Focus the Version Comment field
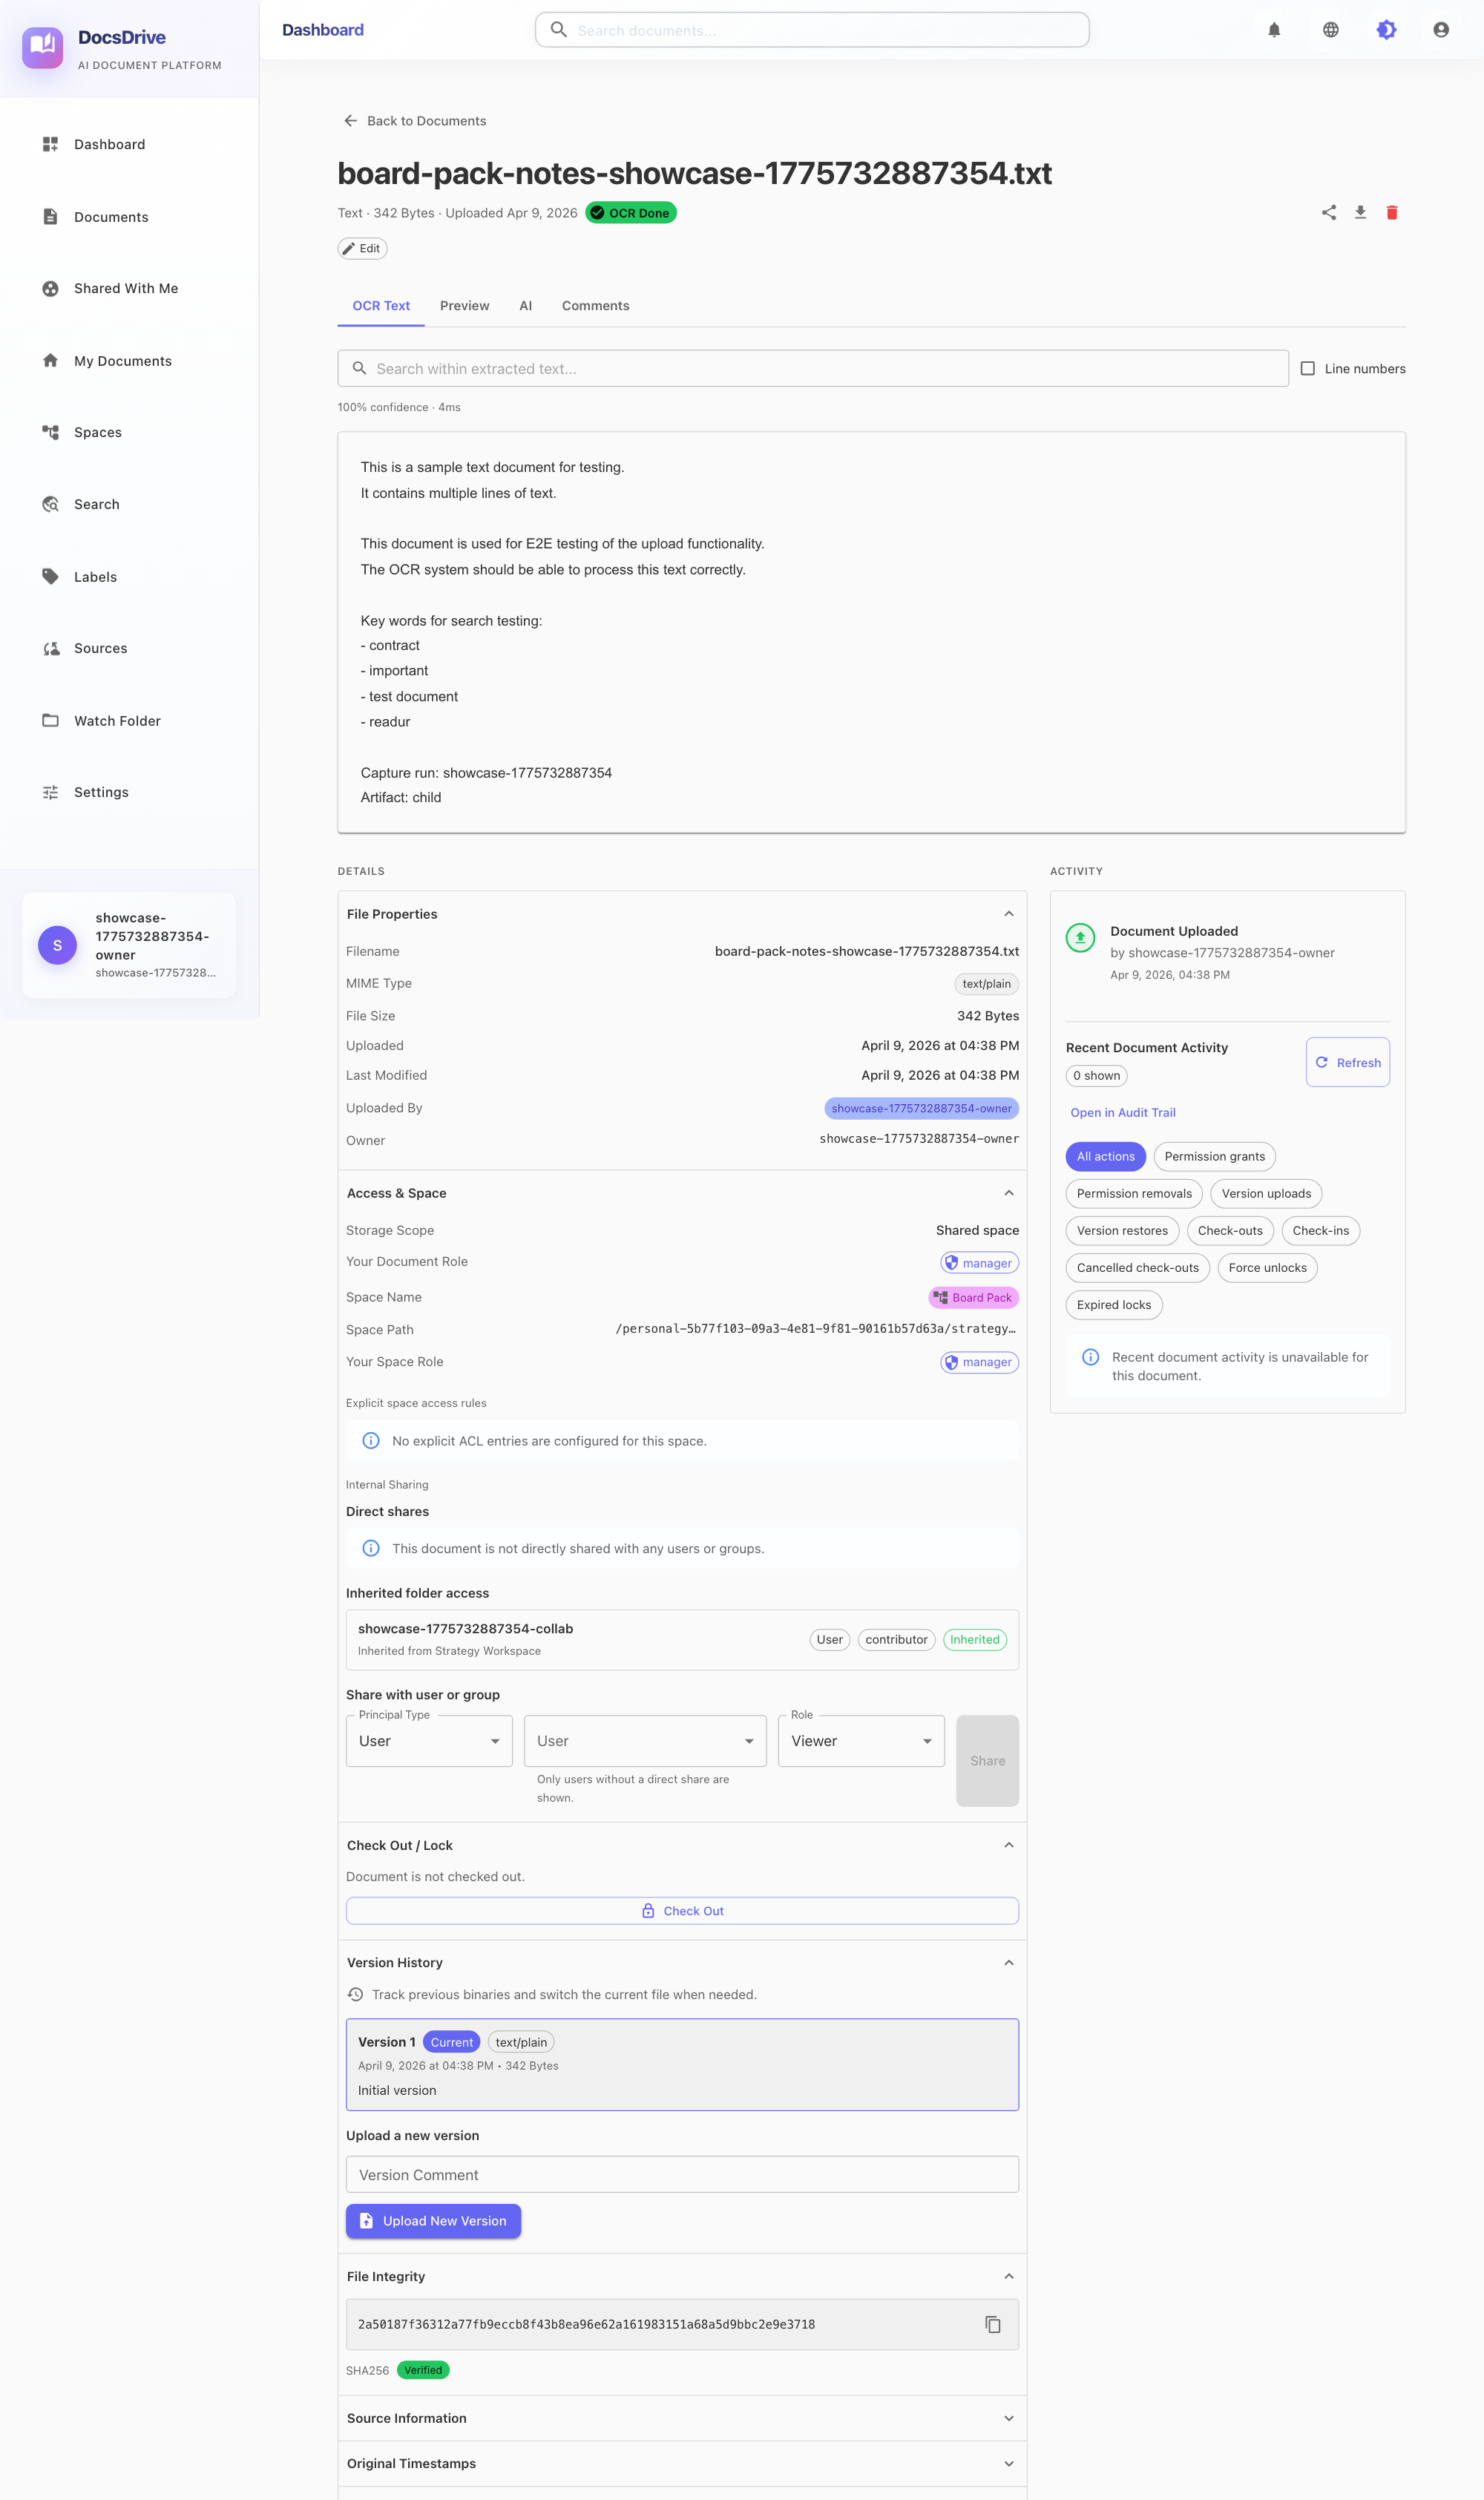This screenshot has width=1484, height=2500. coord(682,2175)
